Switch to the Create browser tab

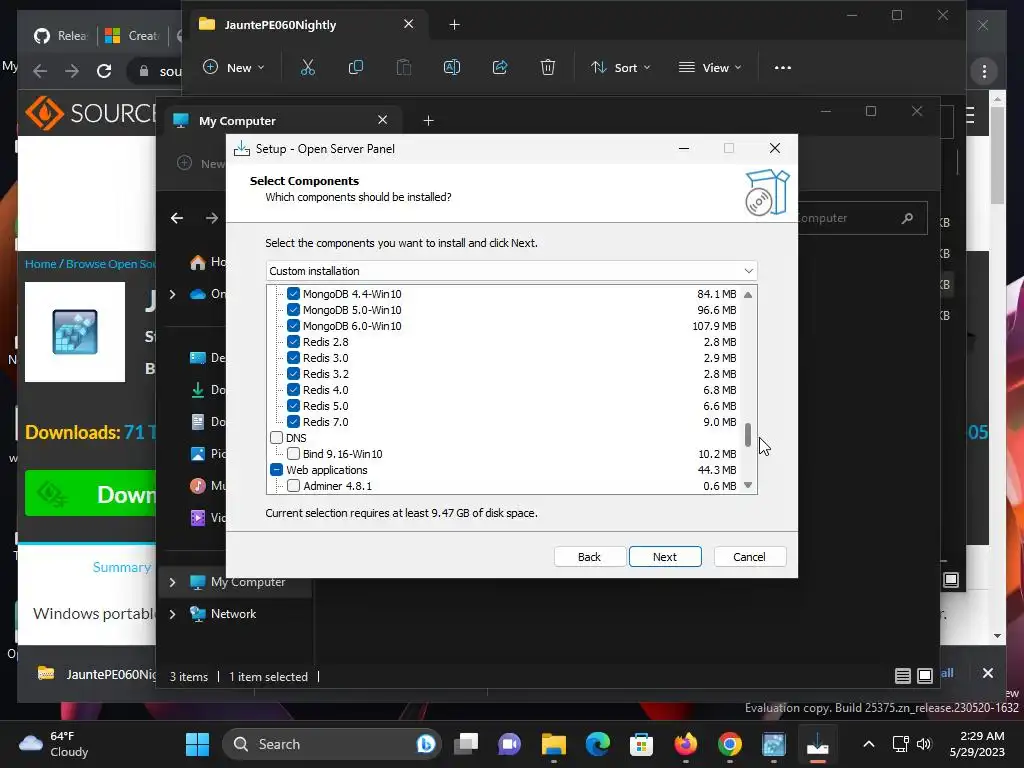[x=133, y=35]
